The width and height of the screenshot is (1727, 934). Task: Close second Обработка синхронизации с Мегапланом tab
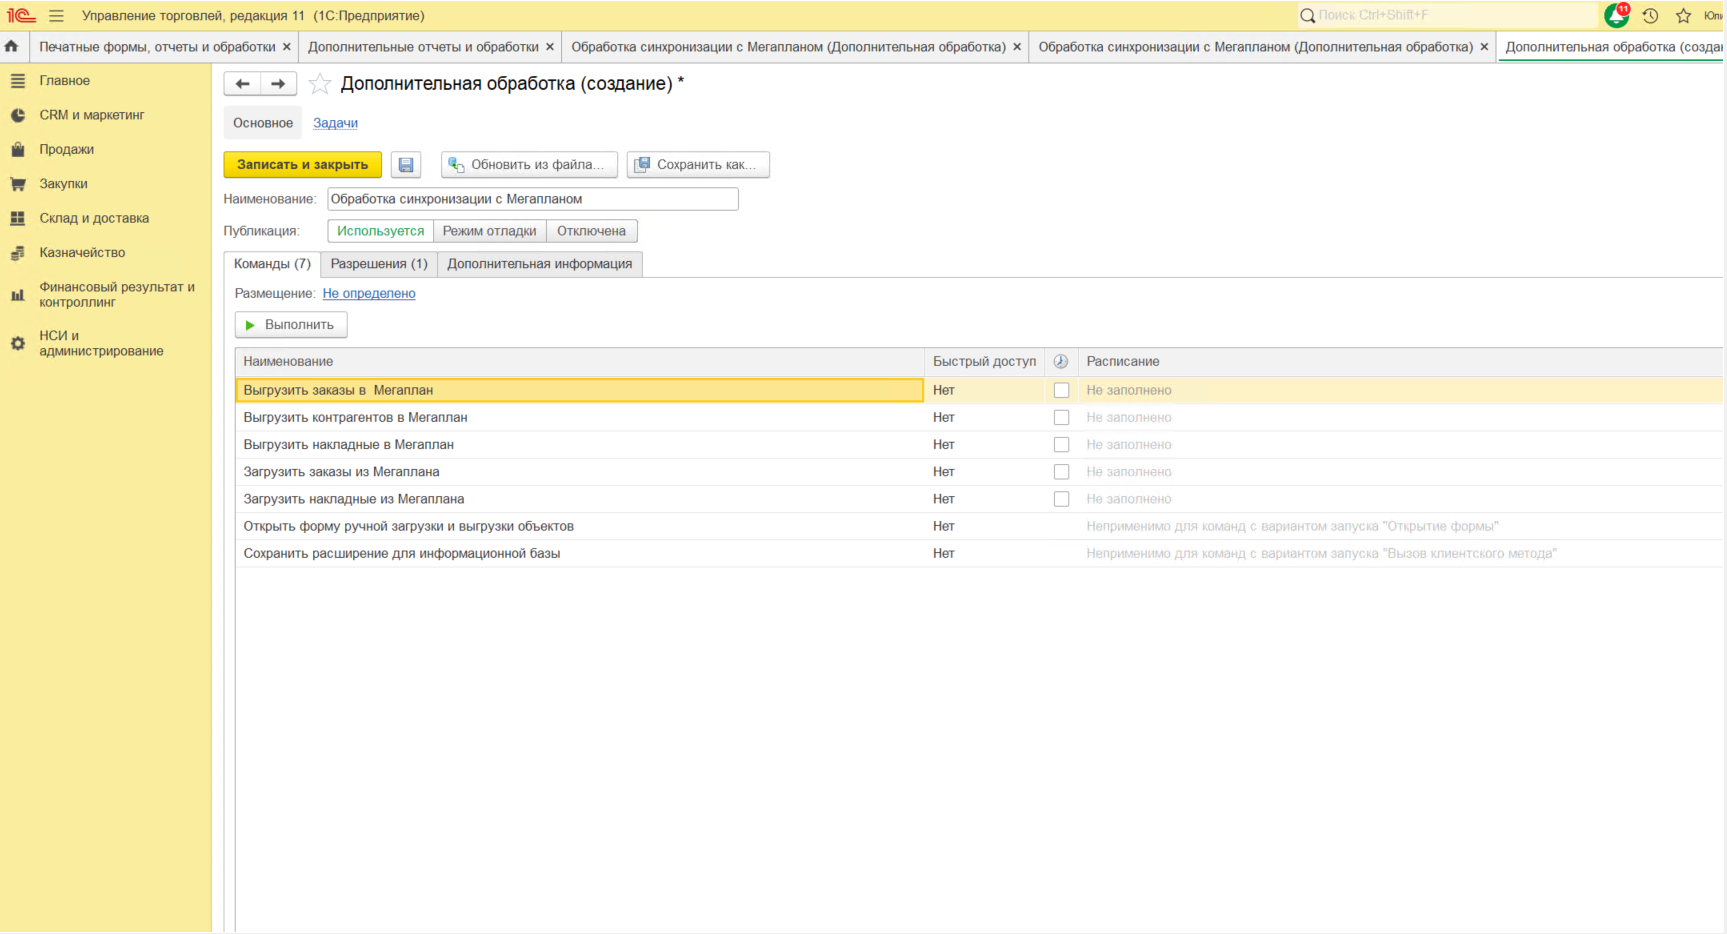tap(1484, 47)
